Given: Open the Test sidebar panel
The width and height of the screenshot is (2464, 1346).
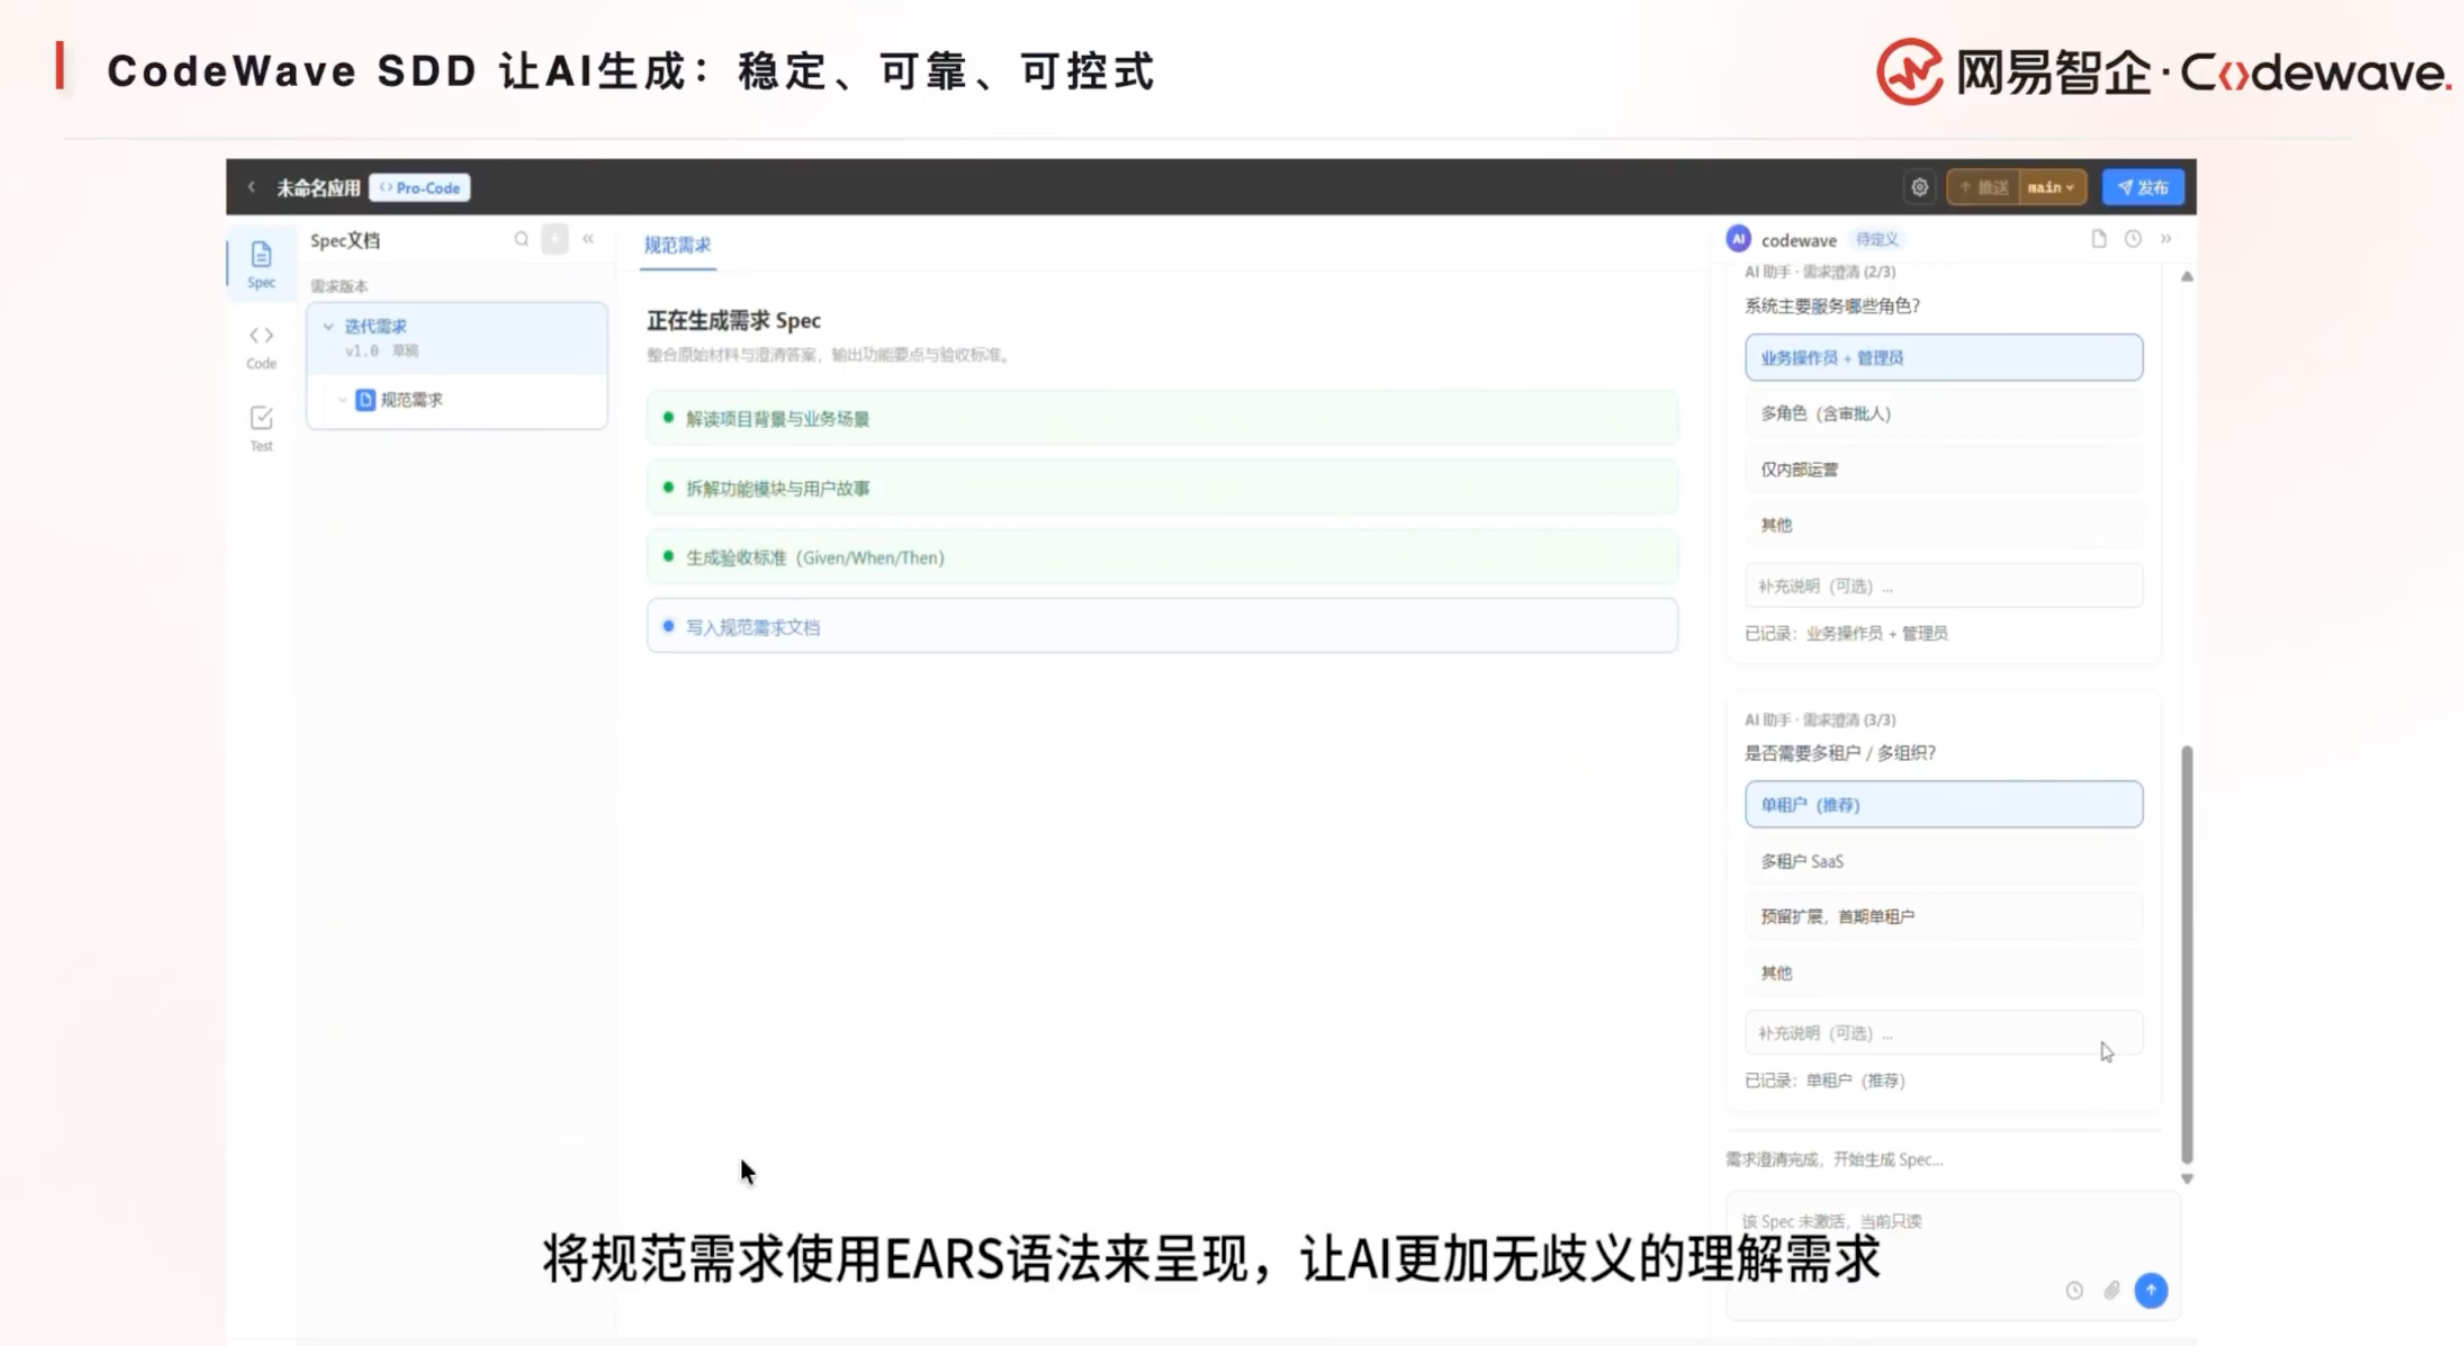Looking at the screenshot, I should click(x=261, y=428).
